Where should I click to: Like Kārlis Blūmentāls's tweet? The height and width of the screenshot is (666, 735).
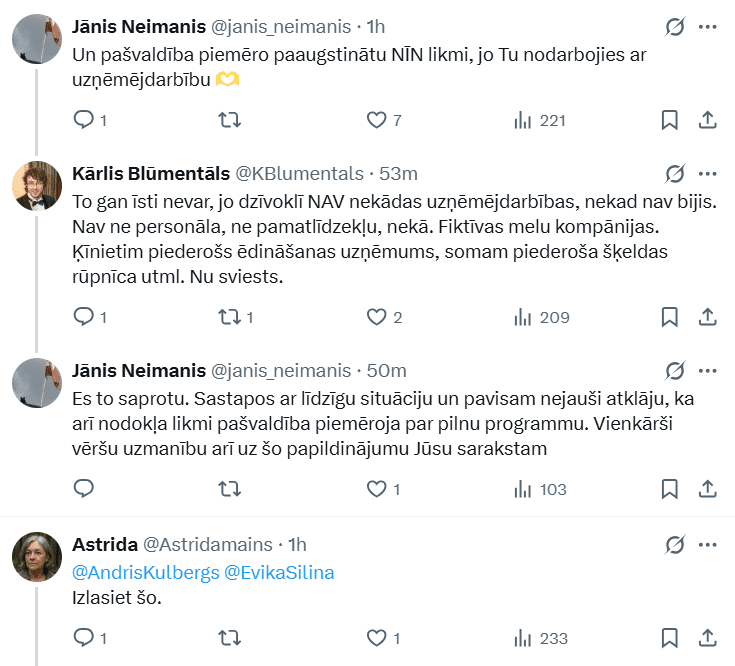click(x=377, y=317)
